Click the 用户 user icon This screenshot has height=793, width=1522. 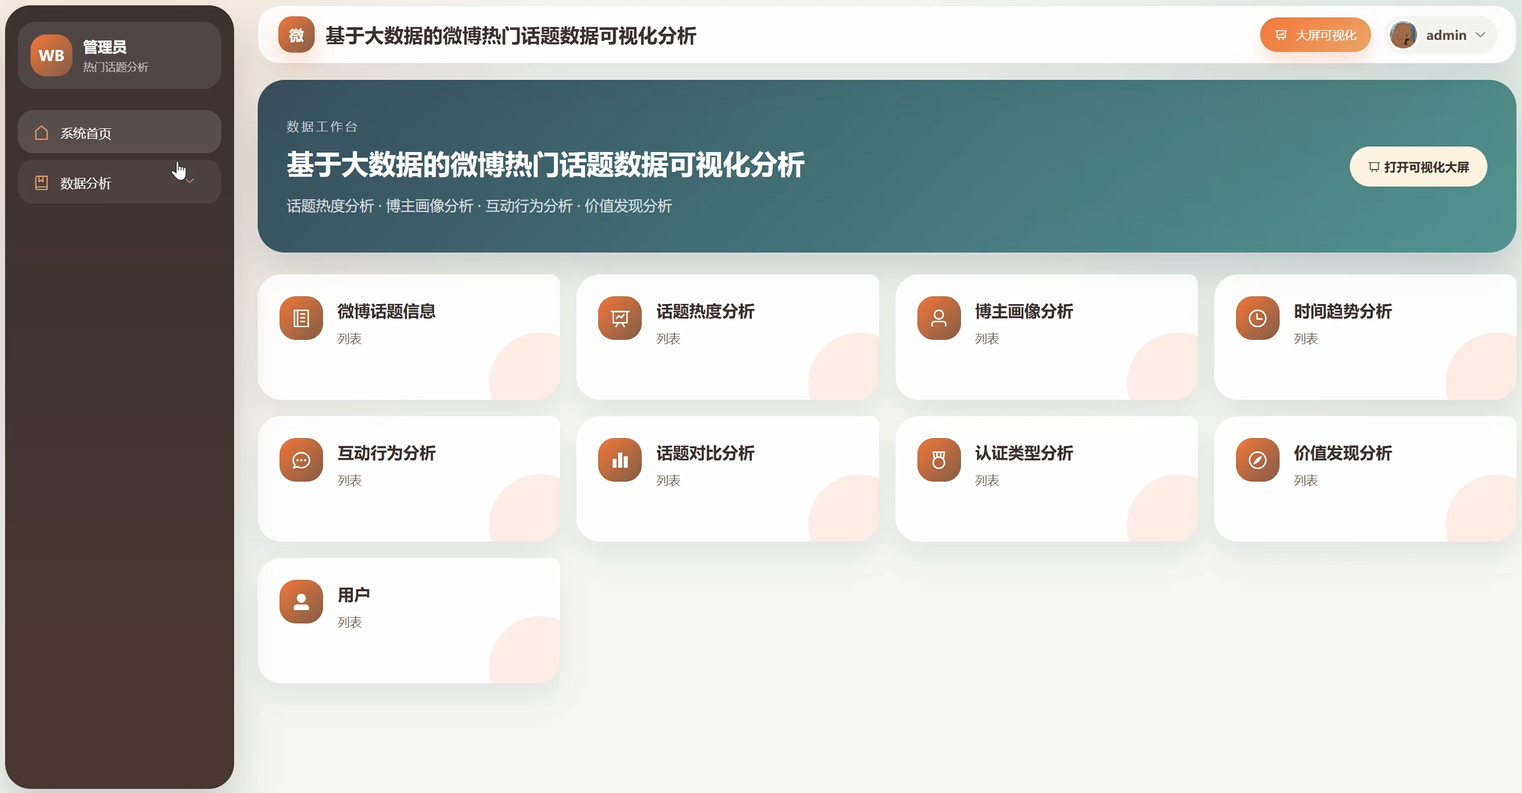[x=301, y=602]
